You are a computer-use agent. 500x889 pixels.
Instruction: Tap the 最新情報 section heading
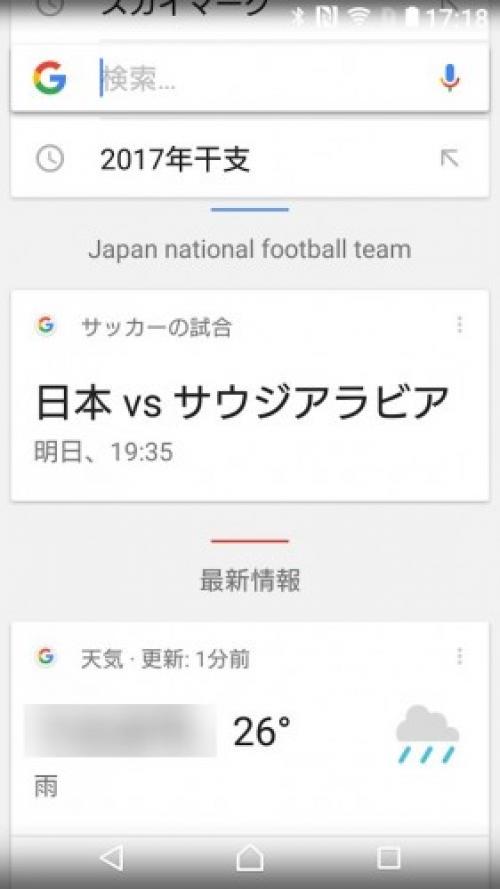pyautogui.click(x=250, y=580)
